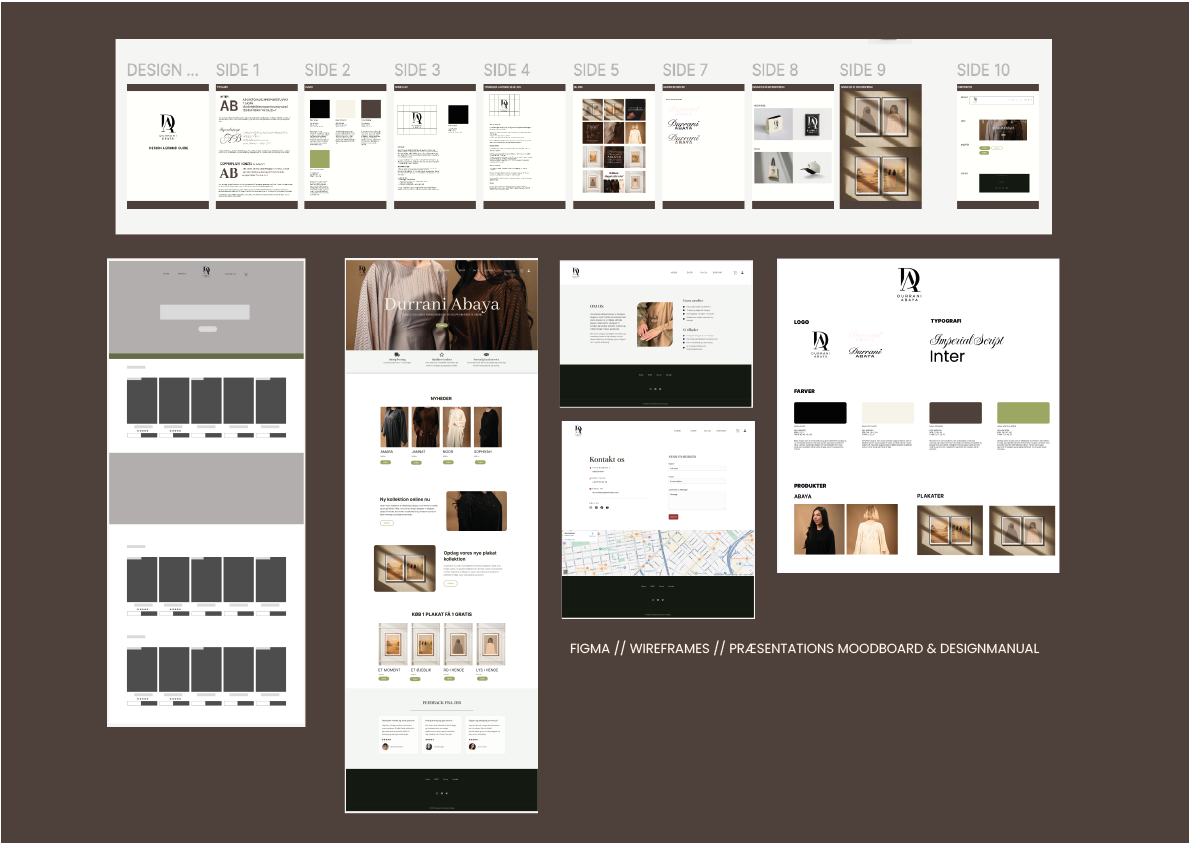
Task: Open the SIDE 4 text page thumbnail
Action: pos(525,147)
